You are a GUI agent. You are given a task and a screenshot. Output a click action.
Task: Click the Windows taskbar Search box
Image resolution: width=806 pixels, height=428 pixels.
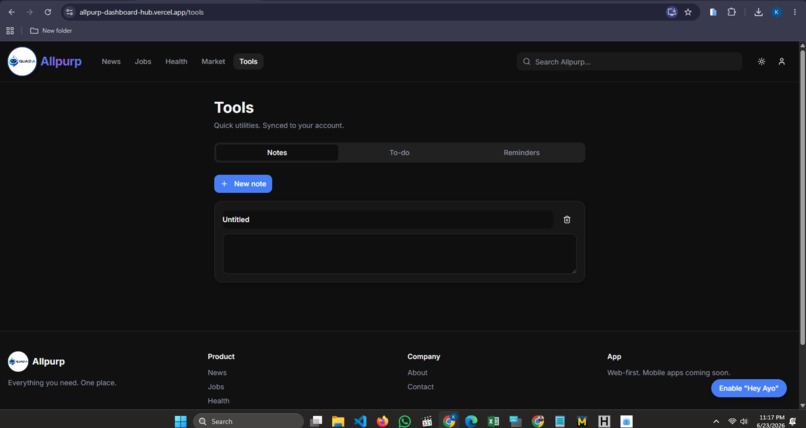point(248,421)
